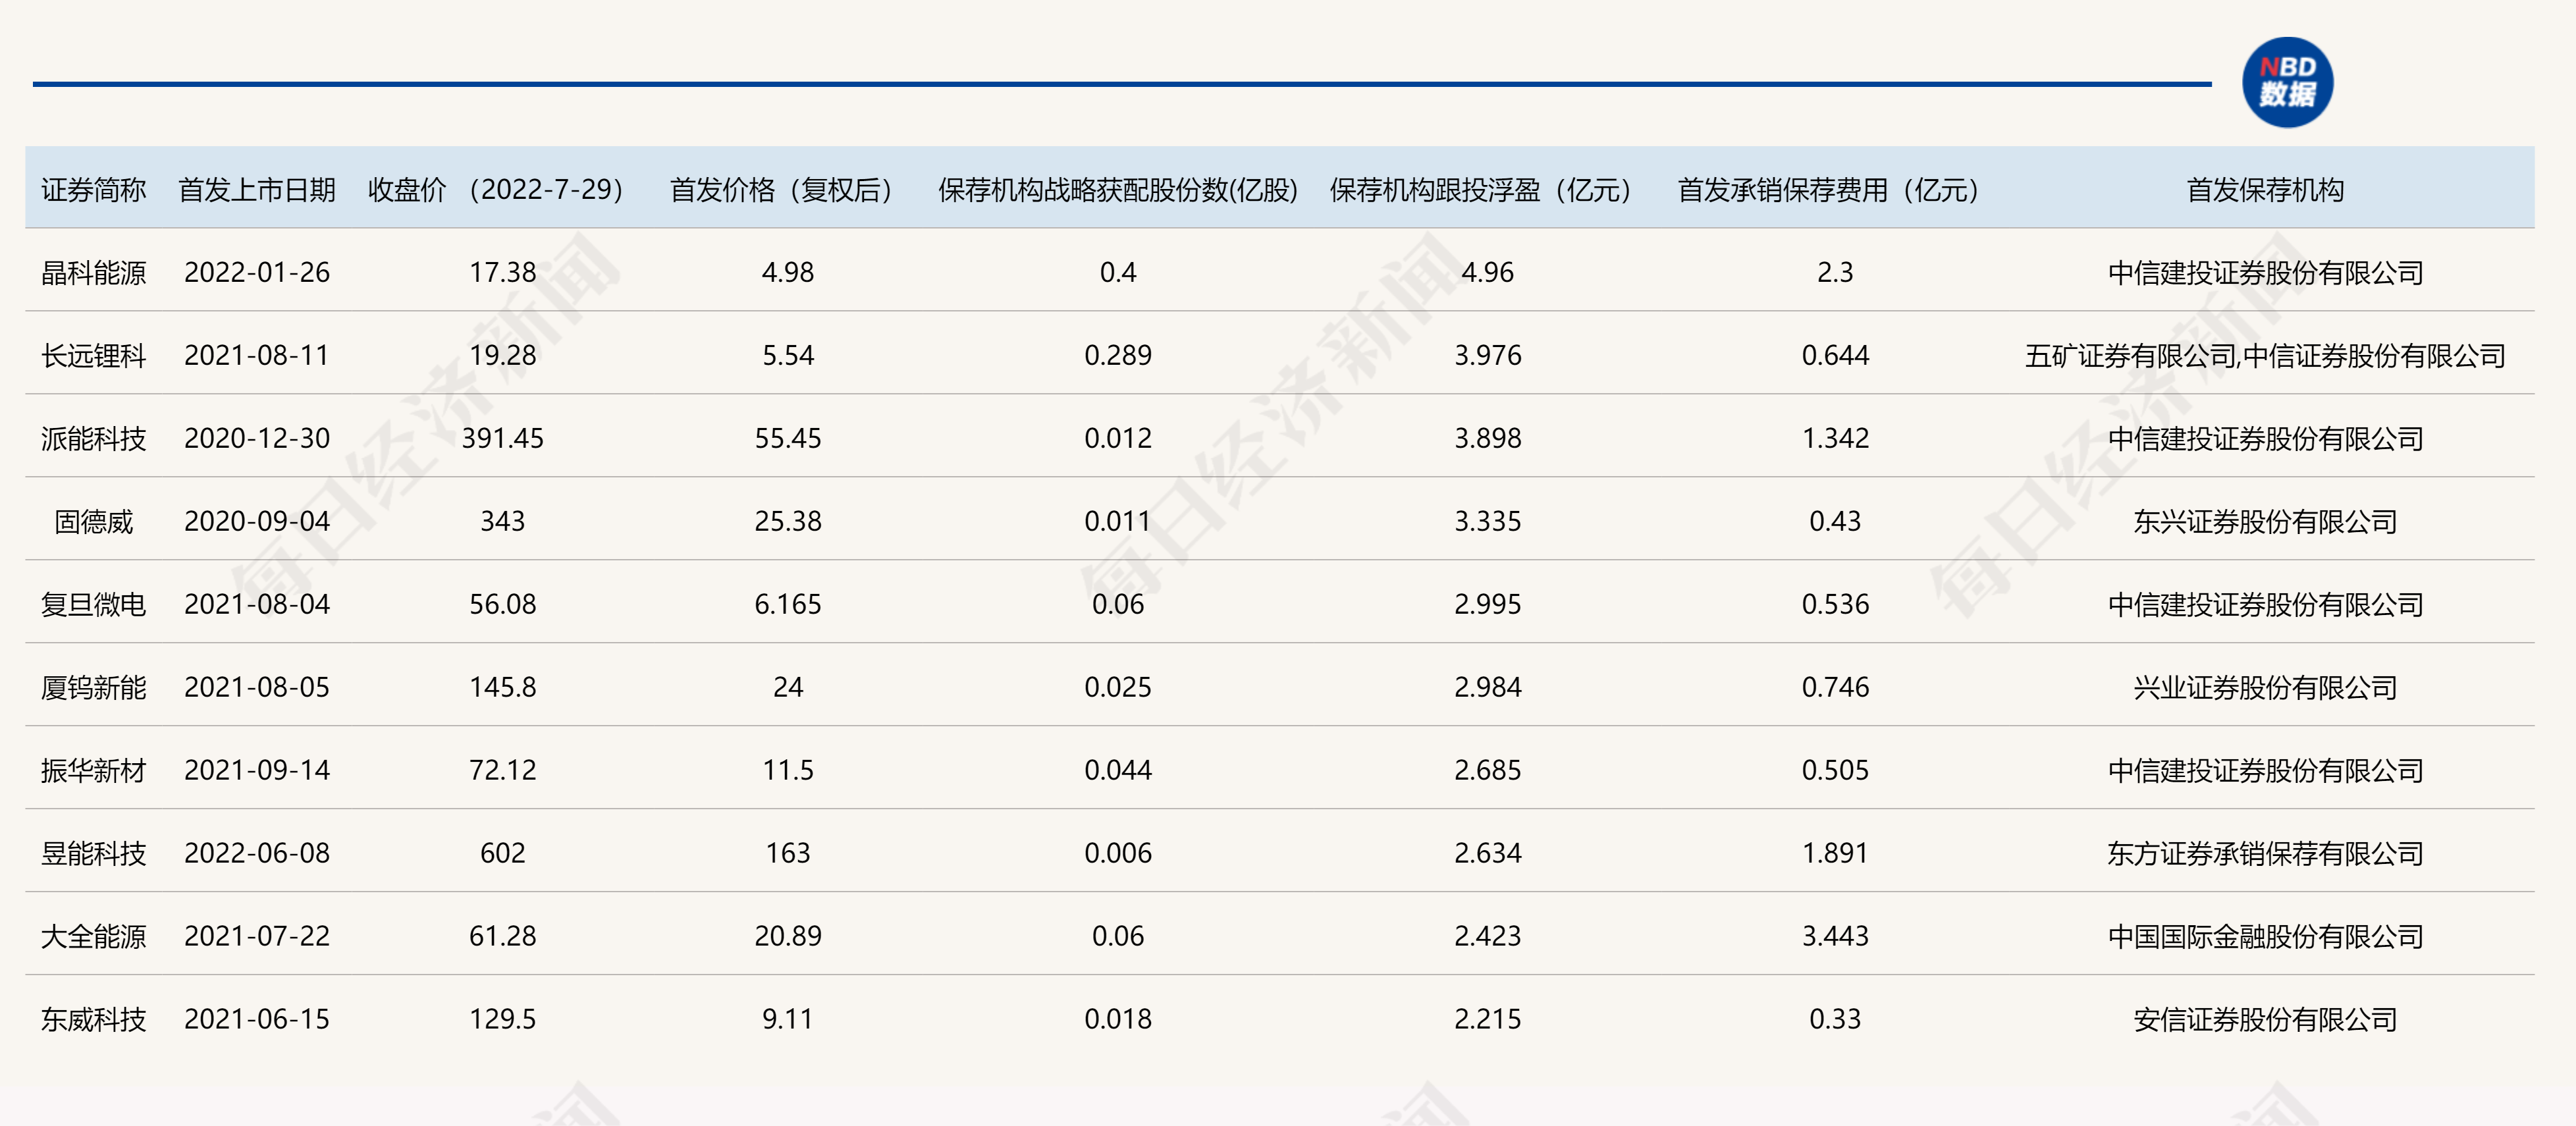Click sponsor 东兴证券股份有限公司

tap(2265, 522)
